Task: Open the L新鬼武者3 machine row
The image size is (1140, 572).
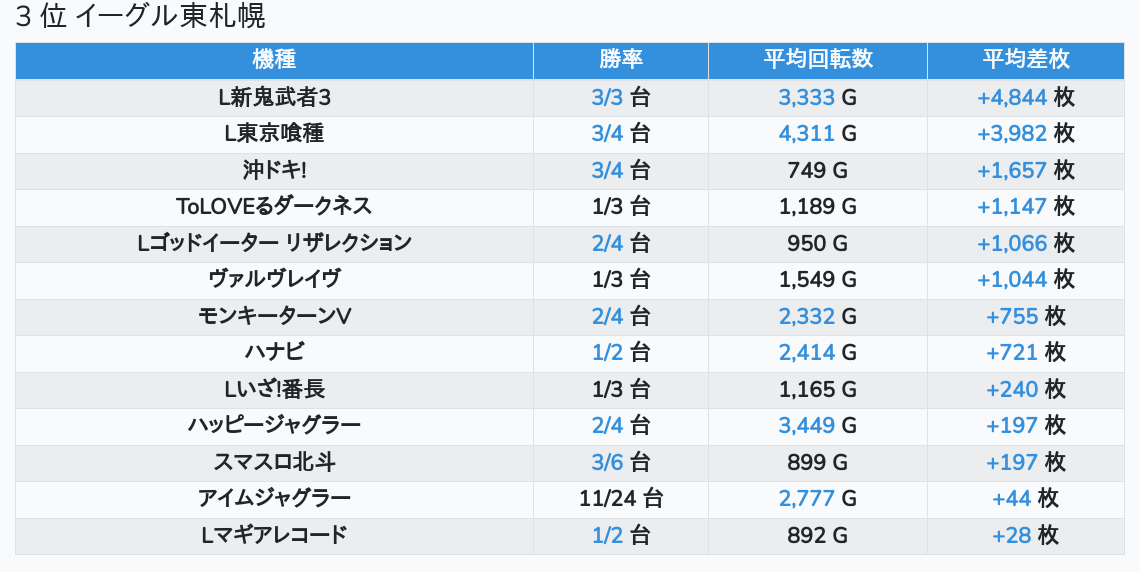Action: pos(274,97)
